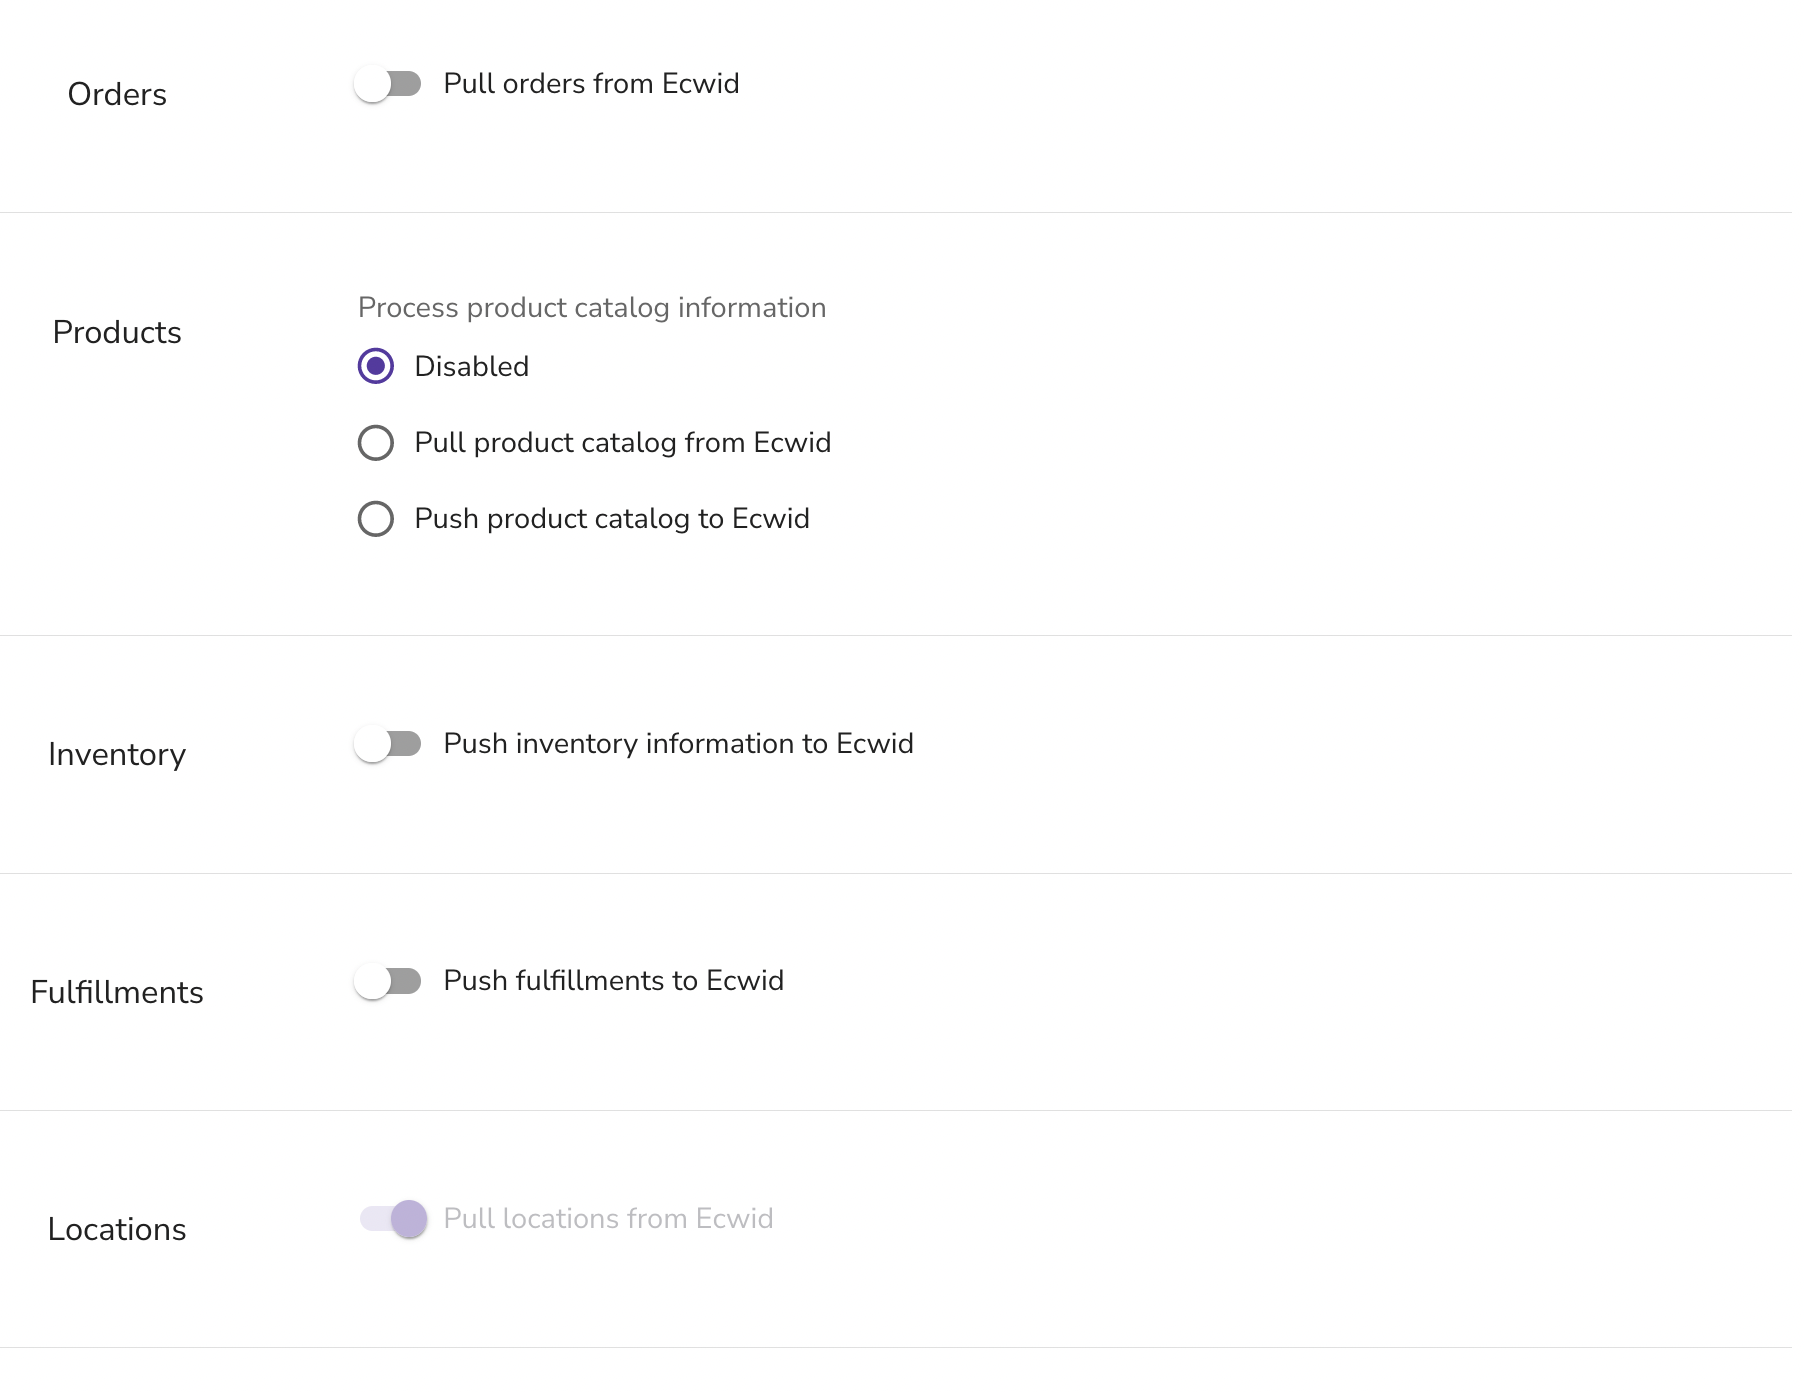Click the Disabled option text label
1804x1392 pixels.
[471, 366]
